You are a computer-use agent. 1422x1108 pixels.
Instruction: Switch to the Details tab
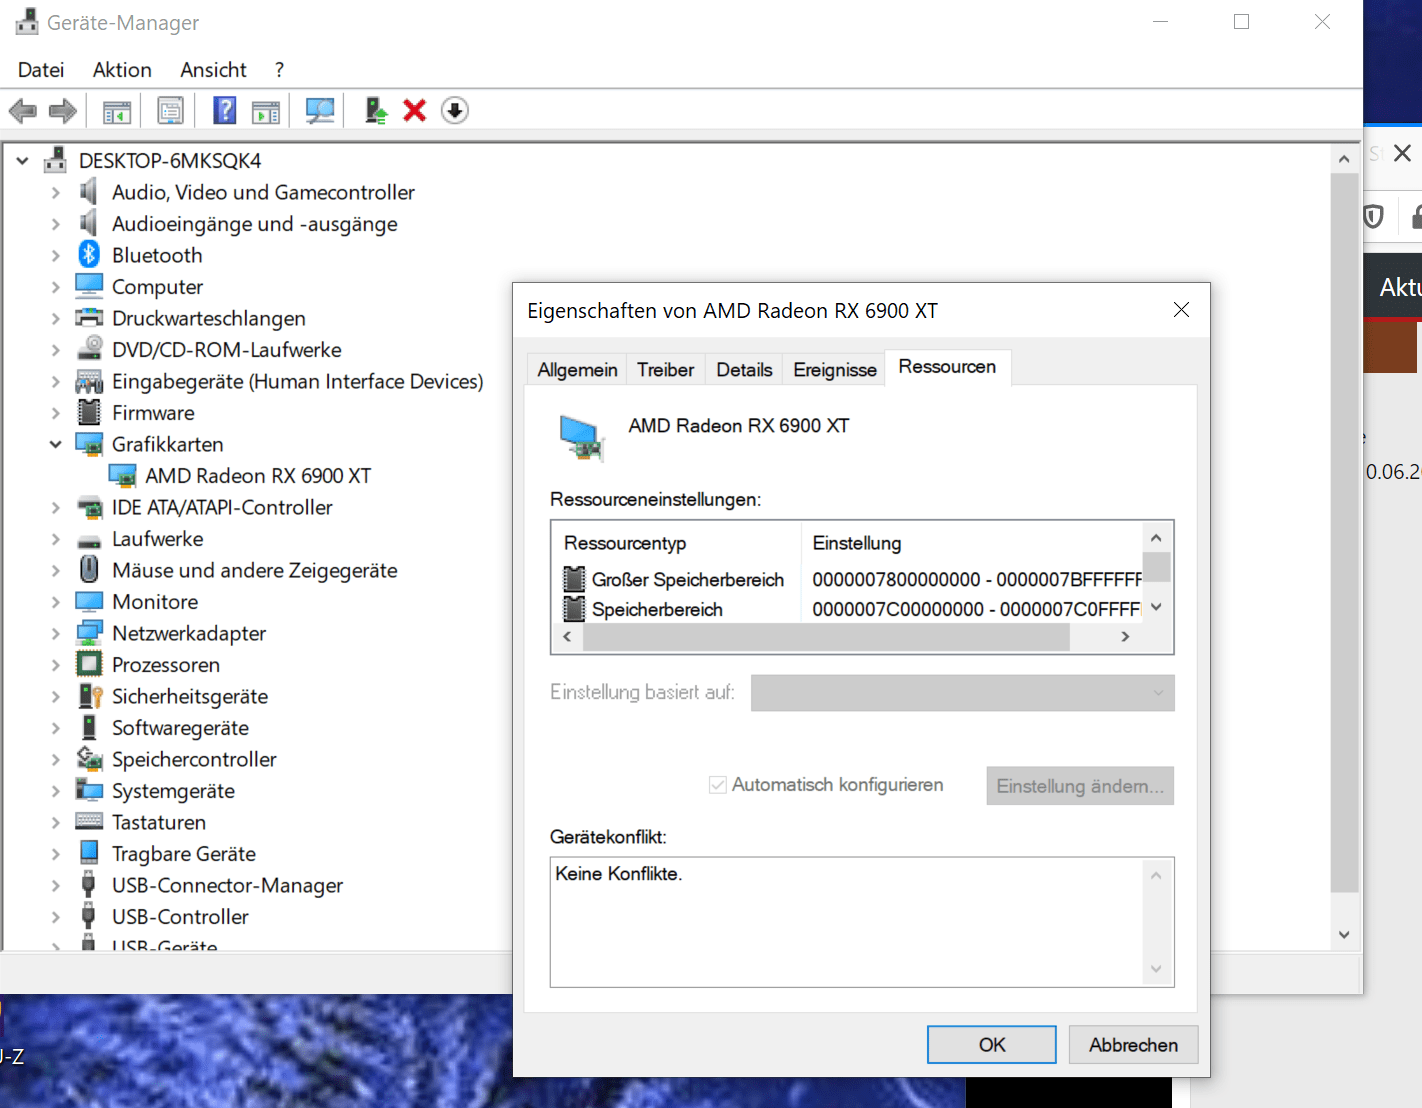(744, 370)
